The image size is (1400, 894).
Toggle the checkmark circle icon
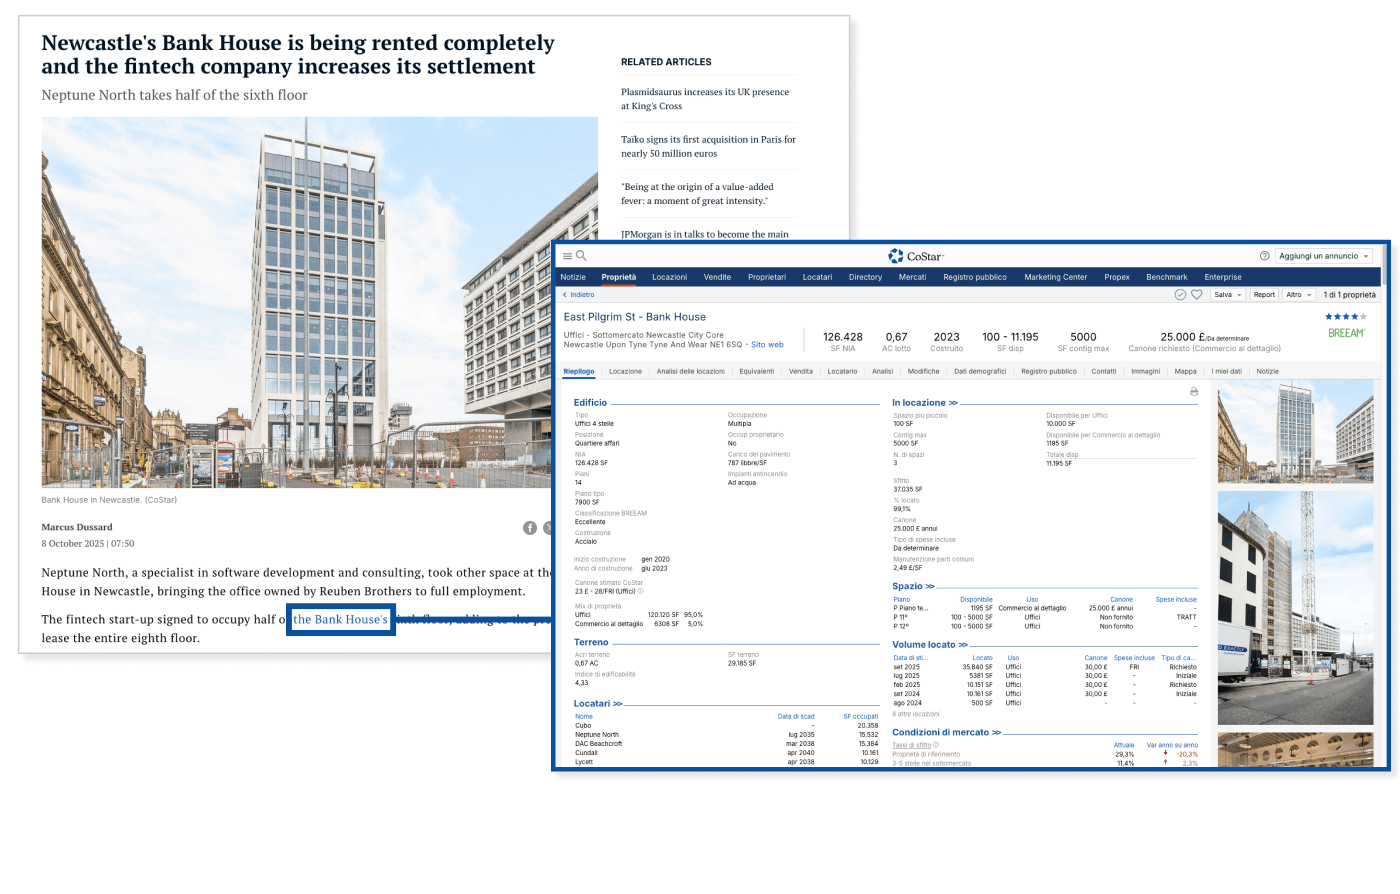point(1180,295)
